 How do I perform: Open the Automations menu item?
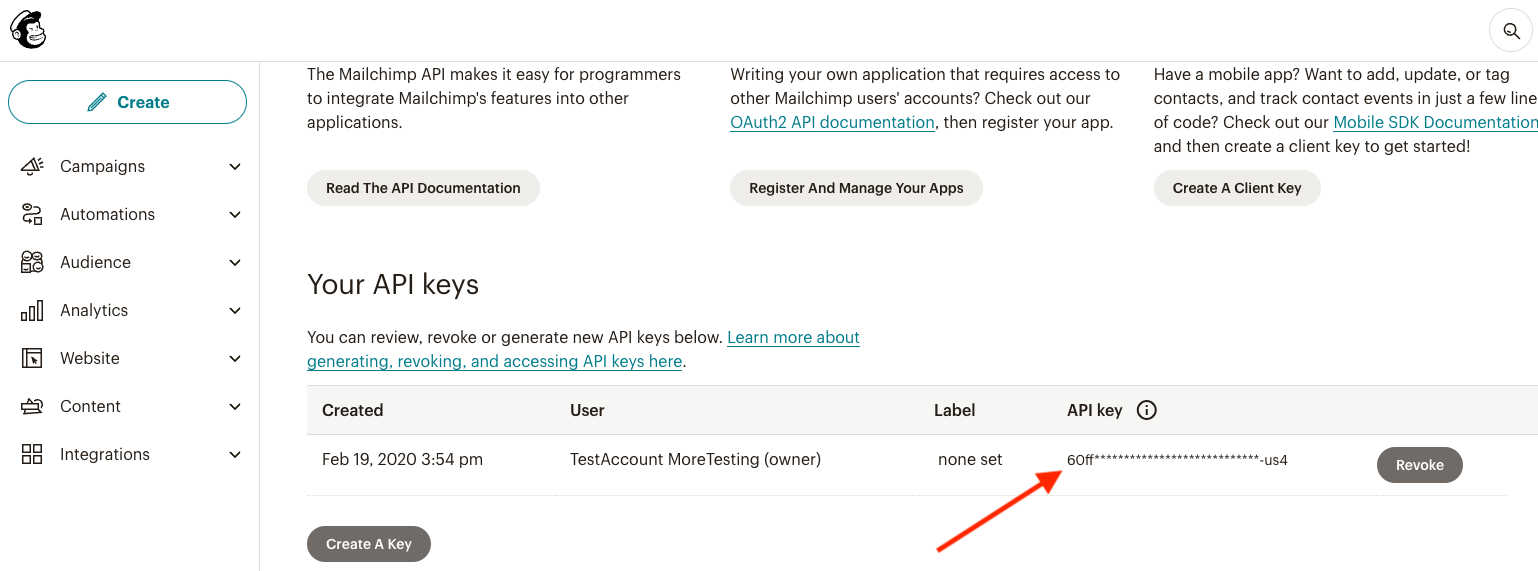tap(130, 214)
